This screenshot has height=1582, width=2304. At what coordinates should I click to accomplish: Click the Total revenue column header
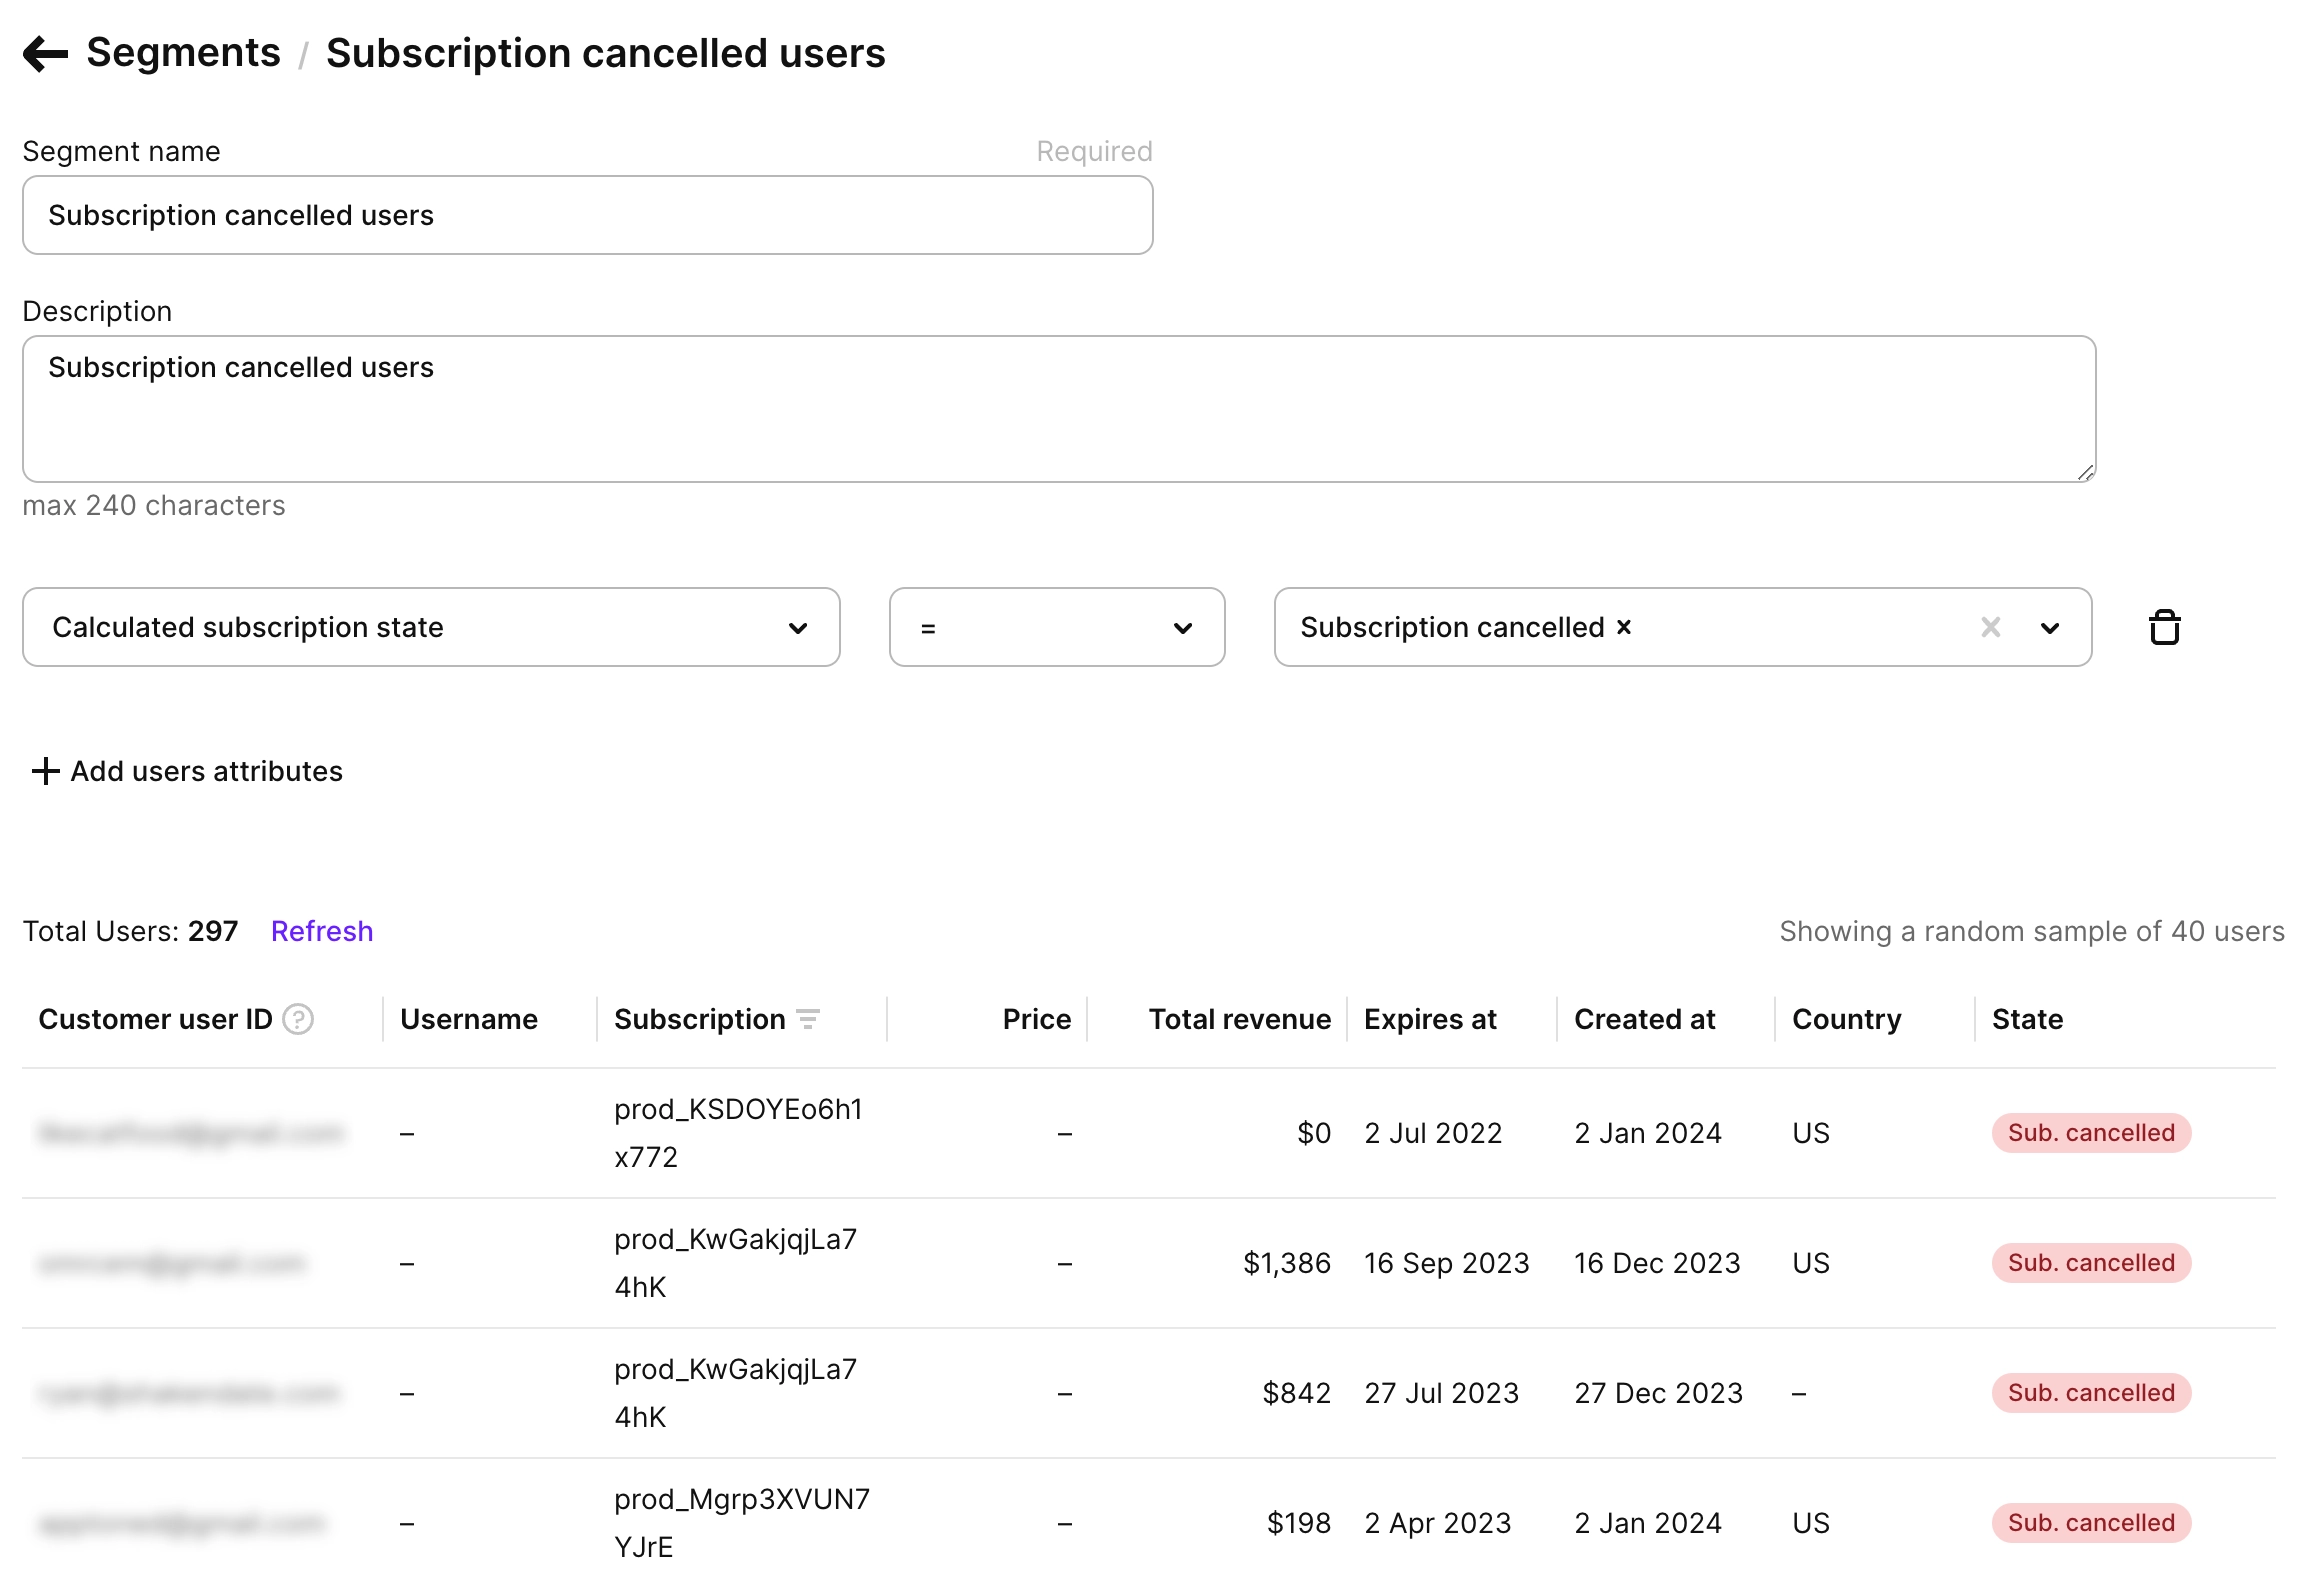coord(1239,1019)
